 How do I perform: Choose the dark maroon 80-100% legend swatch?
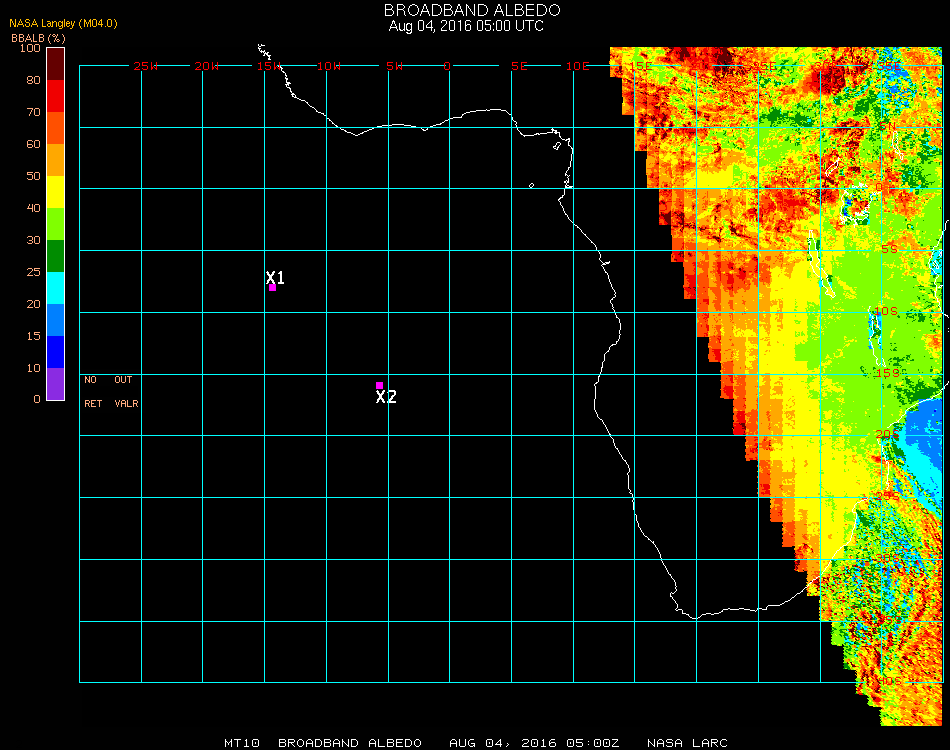pyautogui.click(x=55, y=63)
